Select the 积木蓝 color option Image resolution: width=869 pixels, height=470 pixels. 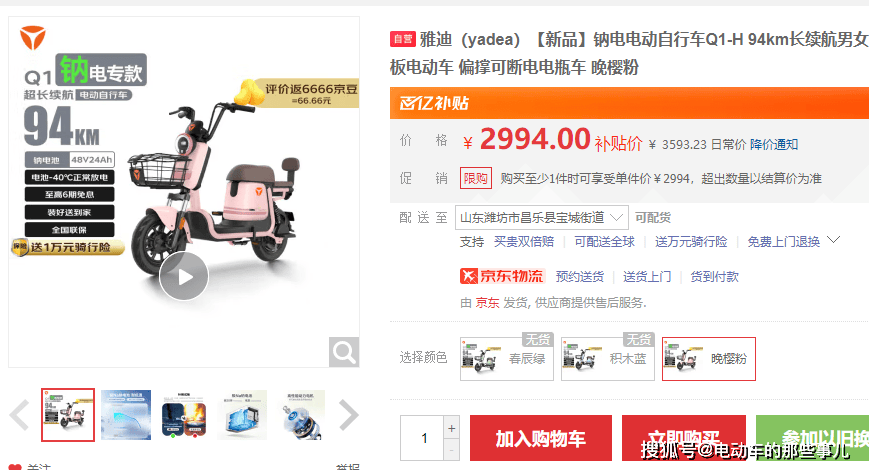pyautogui.click(x=607, y=359)
